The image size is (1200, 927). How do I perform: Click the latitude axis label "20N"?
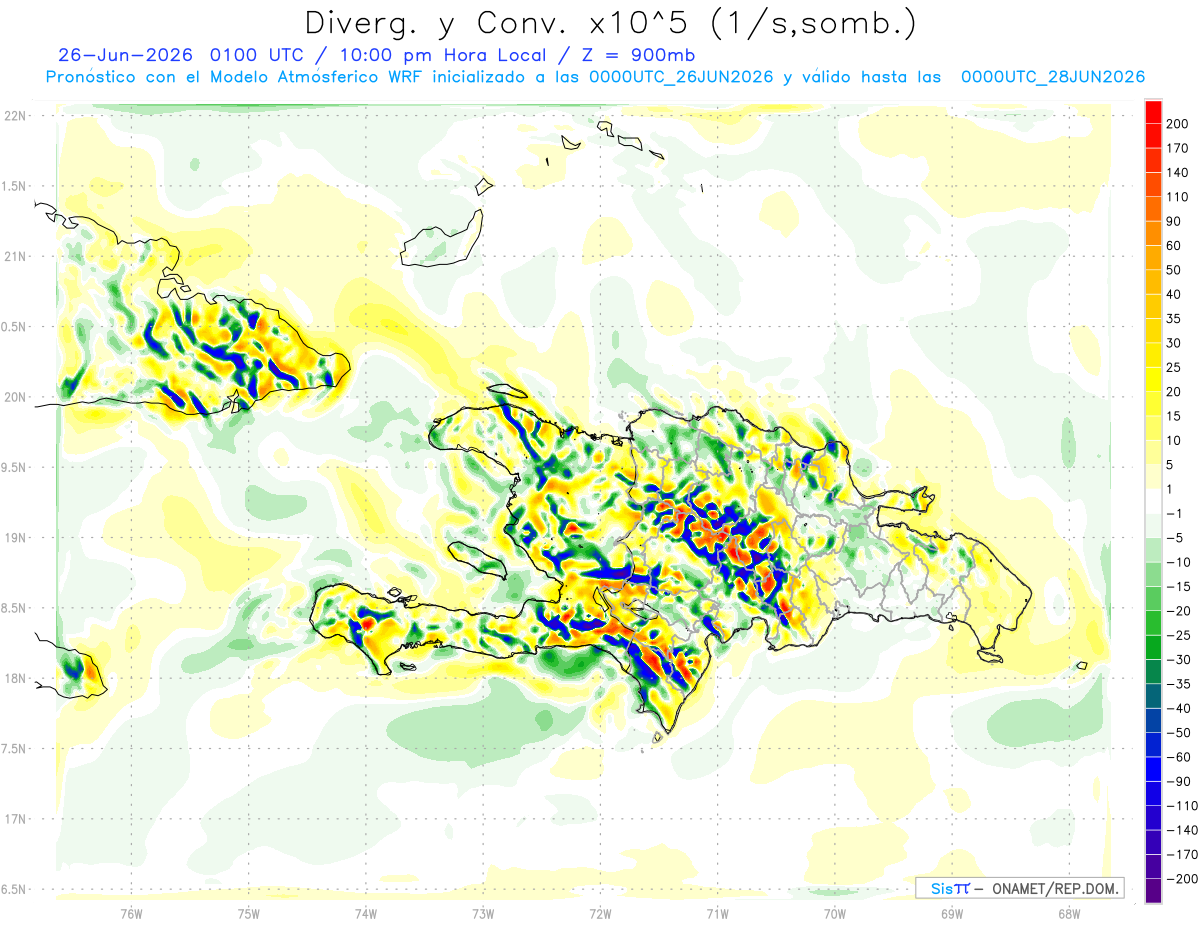click(x=15, y=397)
